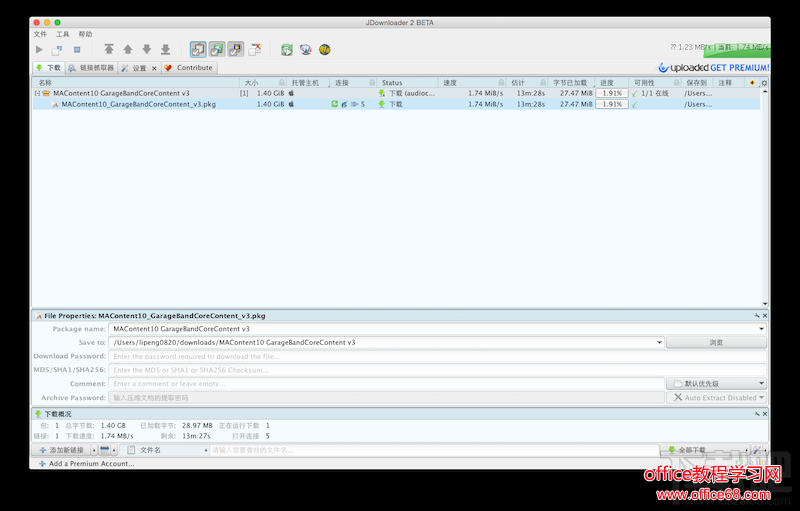Toggle auto reconnect toolbar button
Screen dimensions: 800x511
tap(217, 49)
